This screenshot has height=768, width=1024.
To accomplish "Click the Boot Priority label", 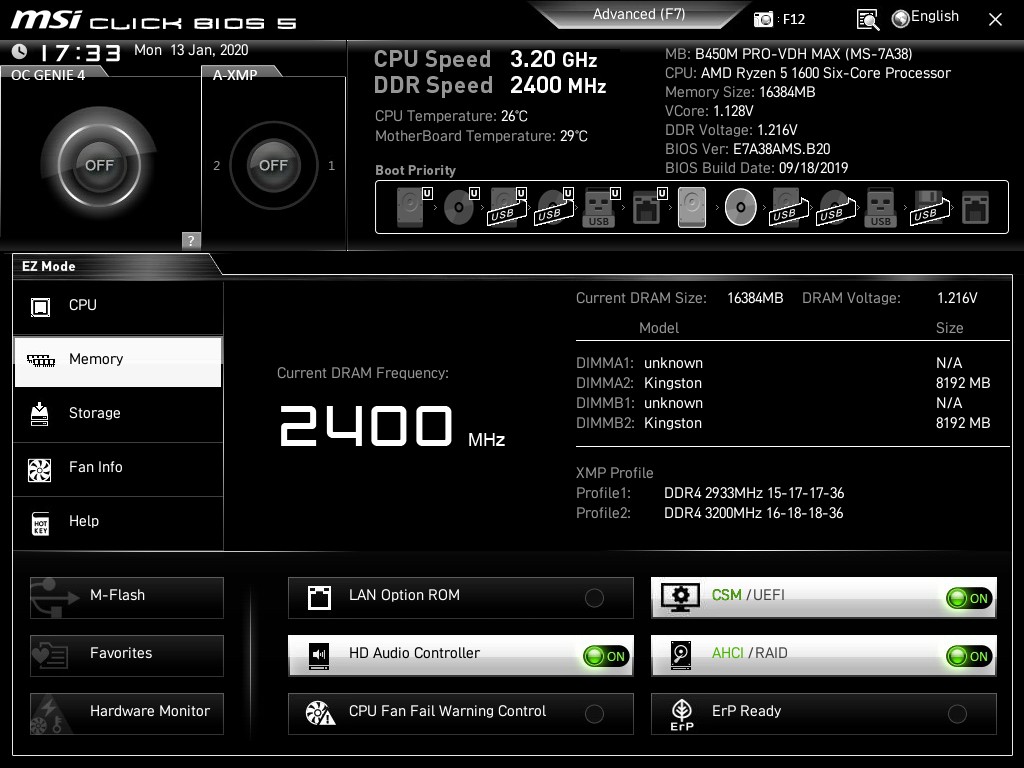I will [415, 170].
